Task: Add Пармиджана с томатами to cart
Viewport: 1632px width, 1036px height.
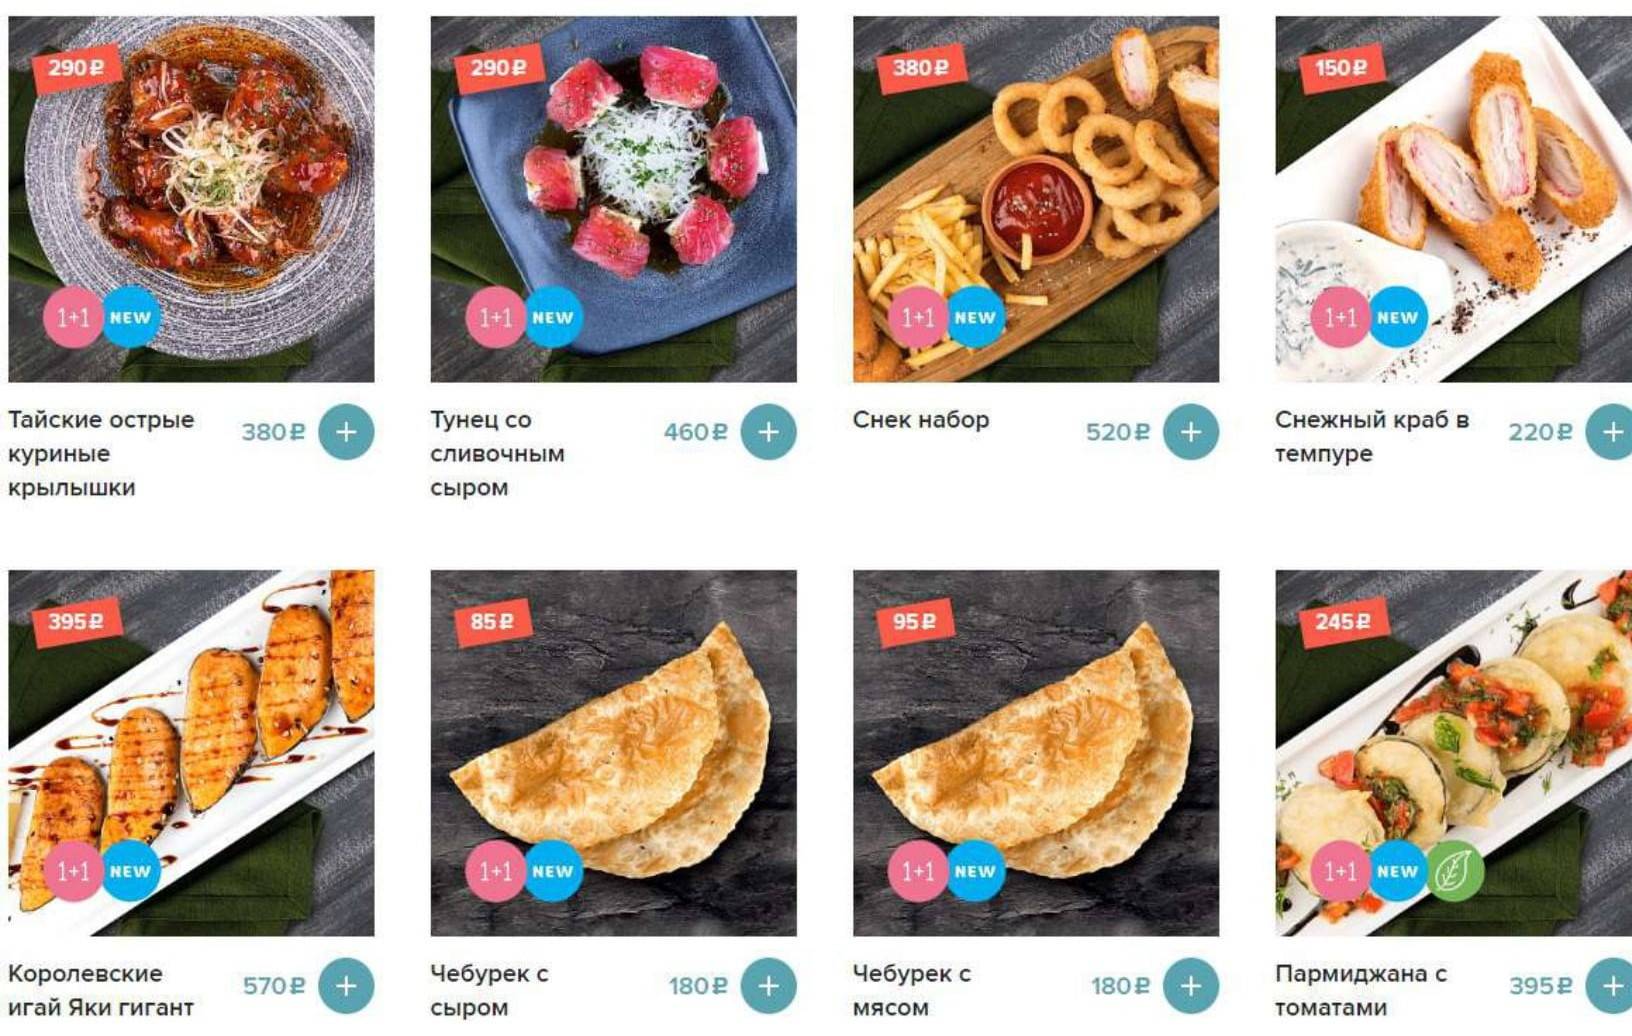Action: pyautogui.click(x=1610, y=986)
